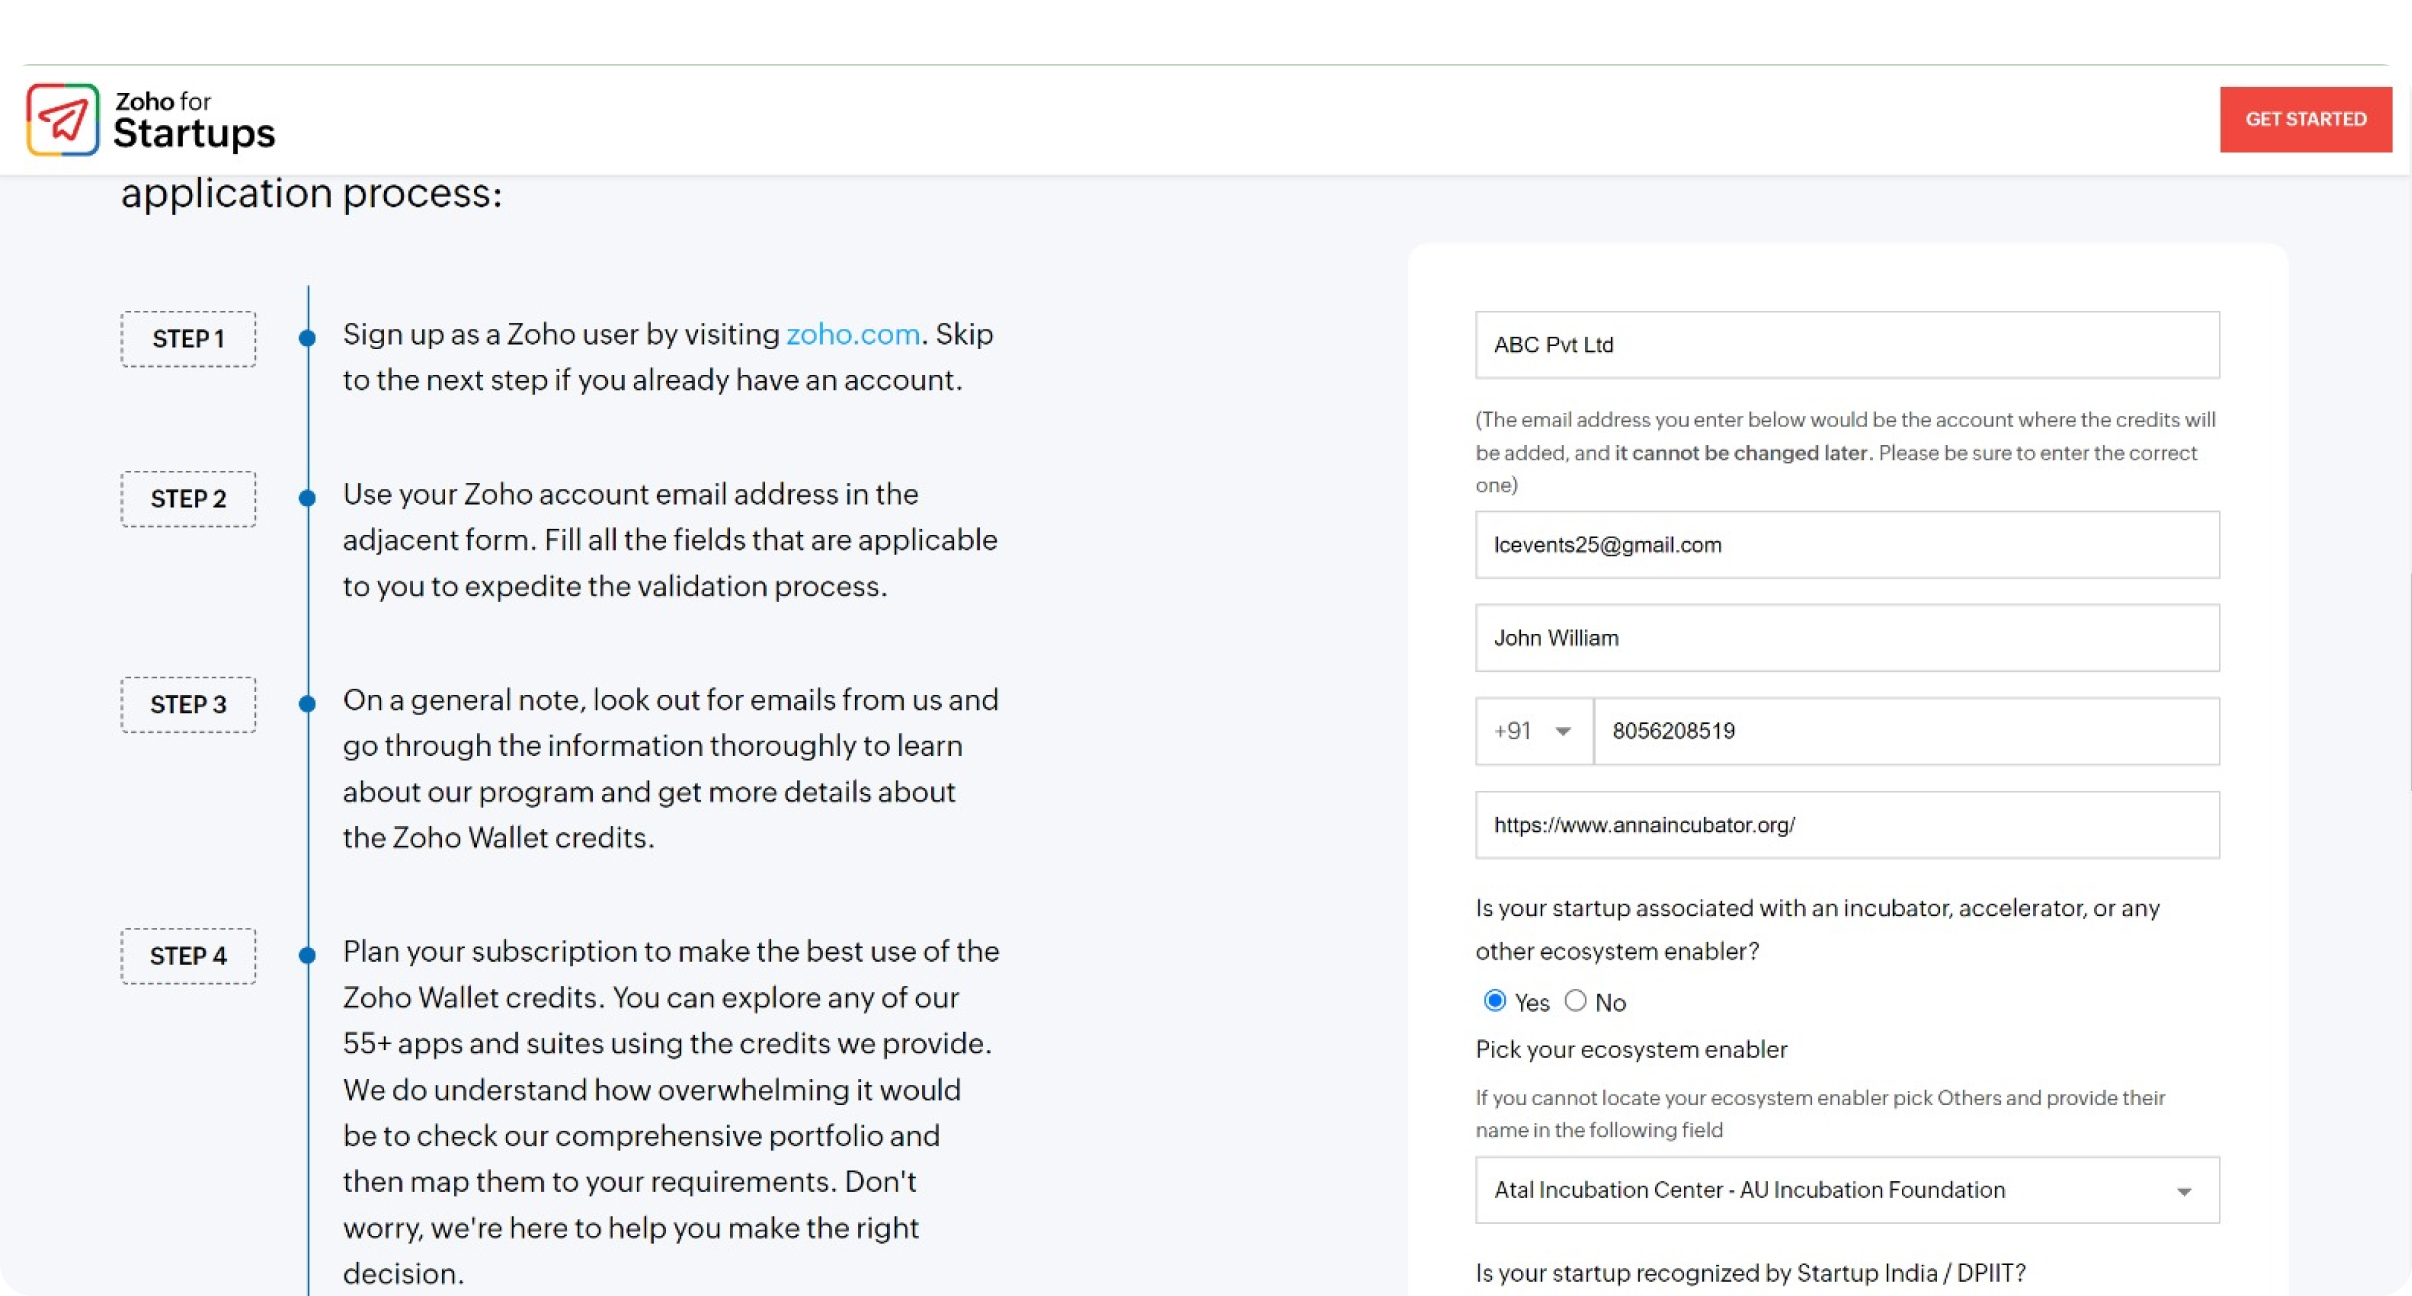Open the zoho.com link in STEP 1
The height and width of the screenshot is (1296, 2412).
[x=851, y=334]
